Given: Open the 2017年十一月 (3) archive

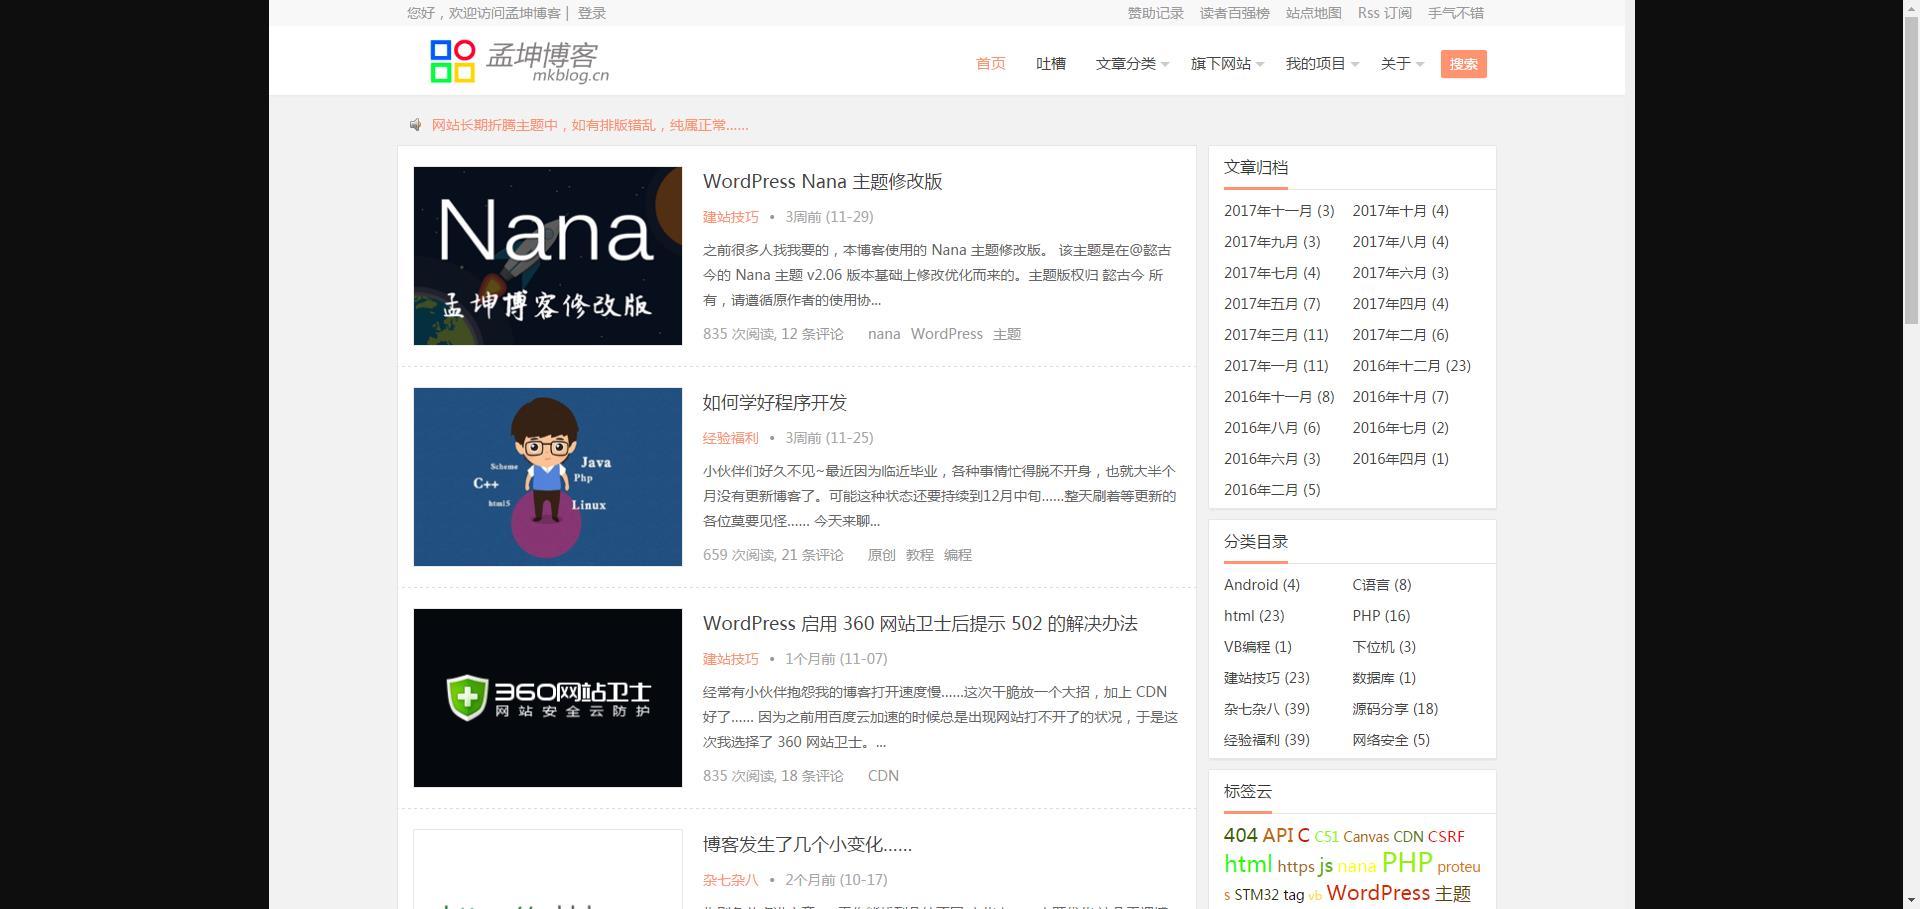Looking at the screenshot, I should [x=1279, y=211].
